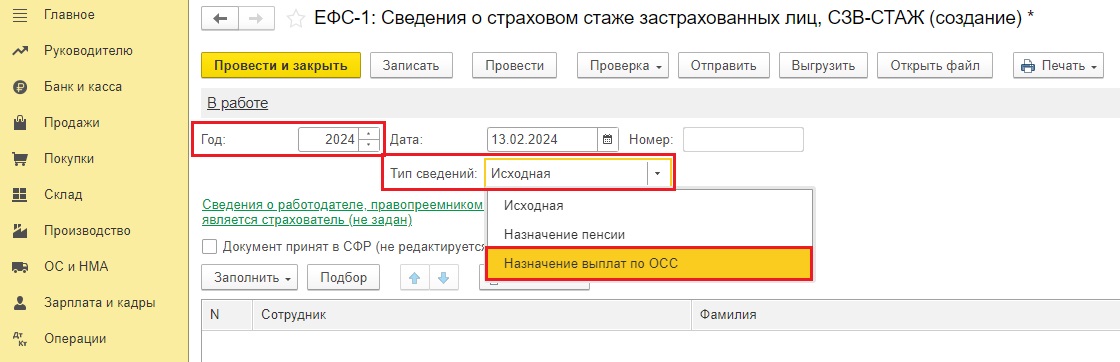
Task: Click the Открыть файл button
Action: (935, 66)
